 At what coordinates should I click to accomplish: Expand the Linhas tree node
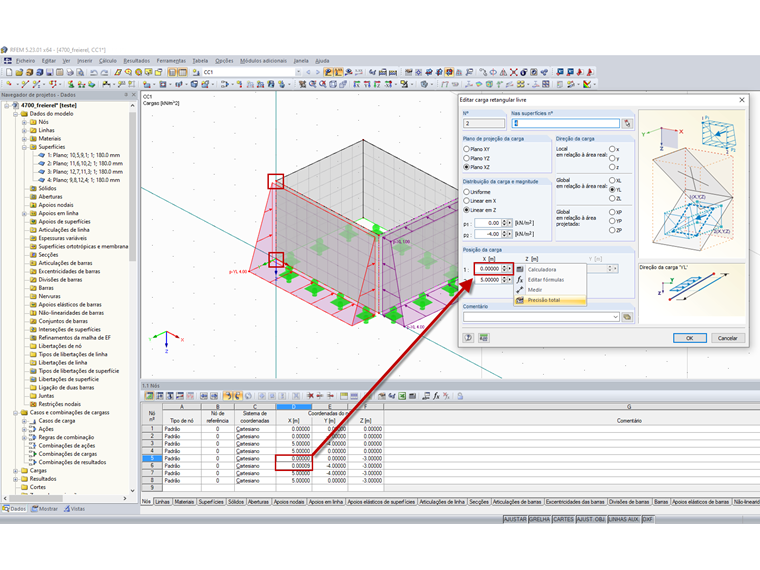tap(24, 130)
